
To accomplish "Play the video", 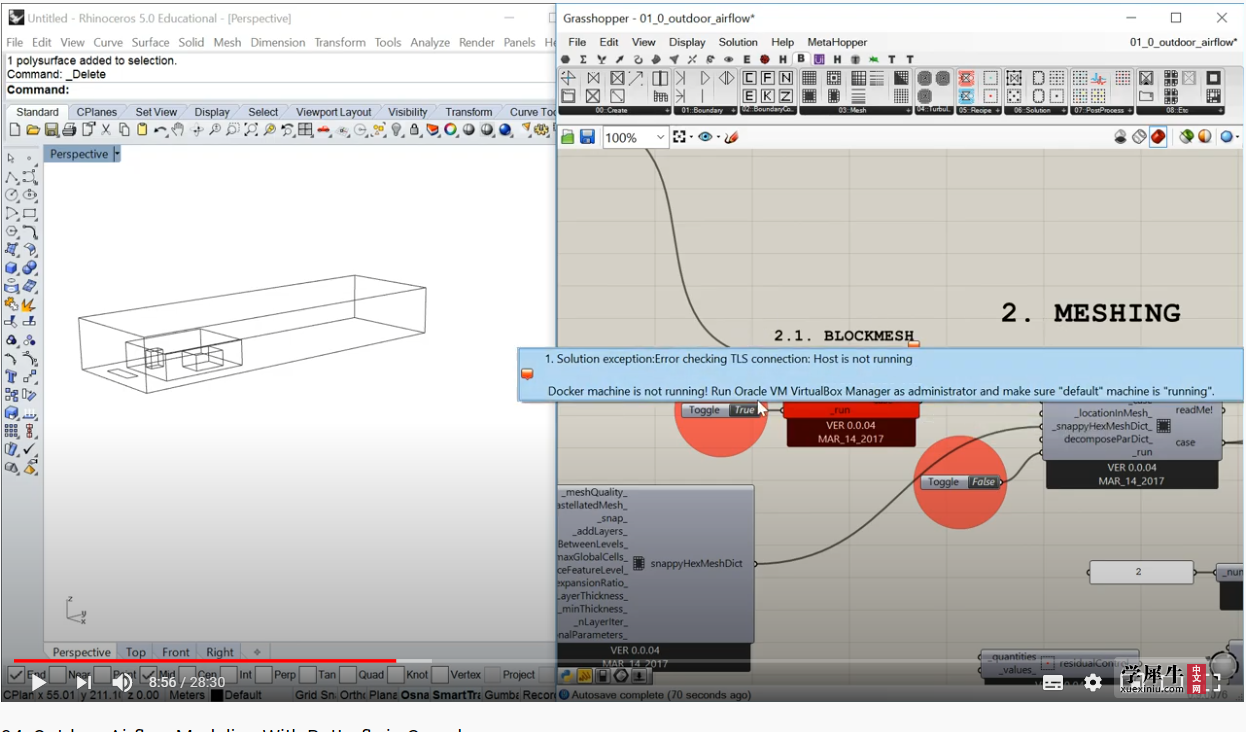I will click(37, 682).
